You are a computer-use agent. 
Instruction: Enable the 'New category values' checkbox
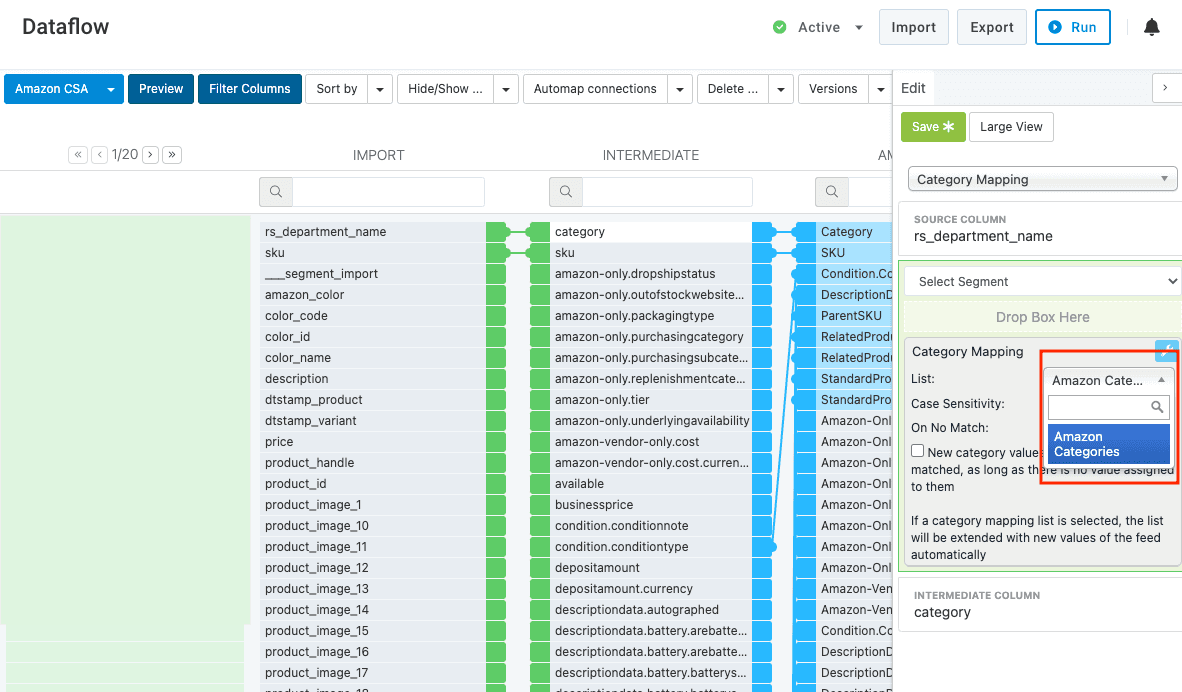(918, 452)
